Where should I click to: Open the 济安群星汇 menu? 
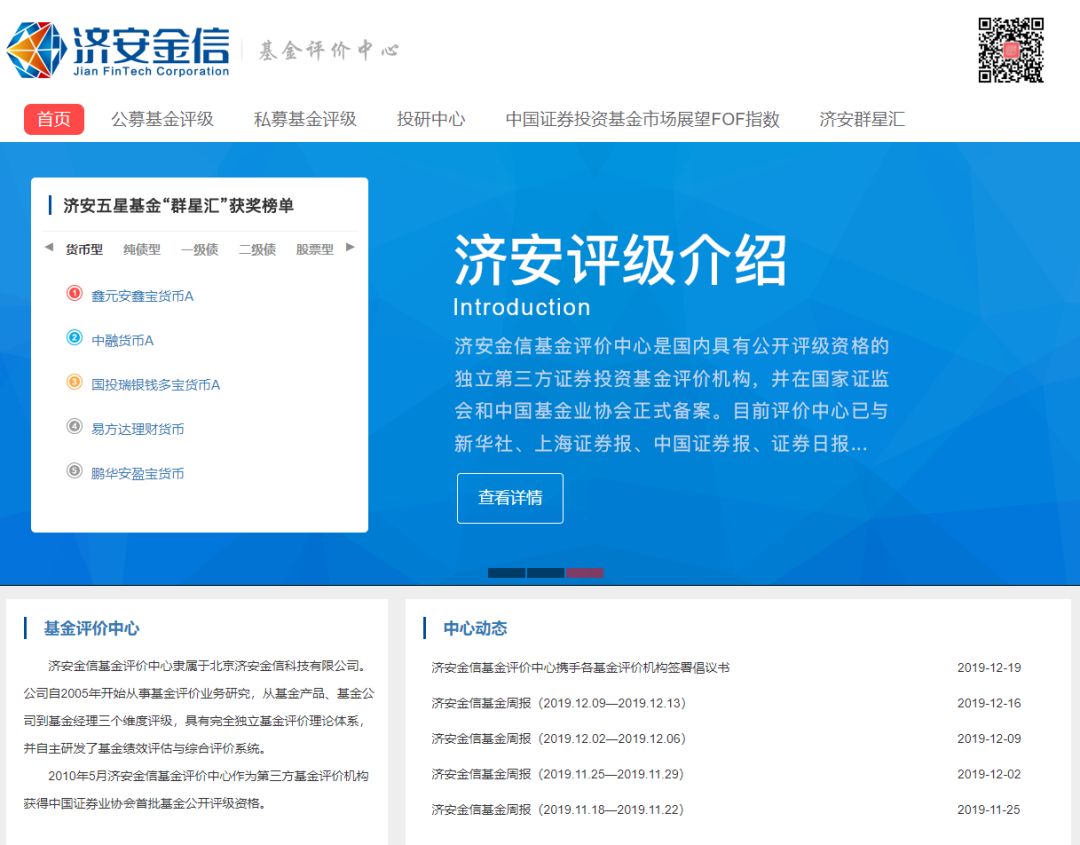[862, 119]
